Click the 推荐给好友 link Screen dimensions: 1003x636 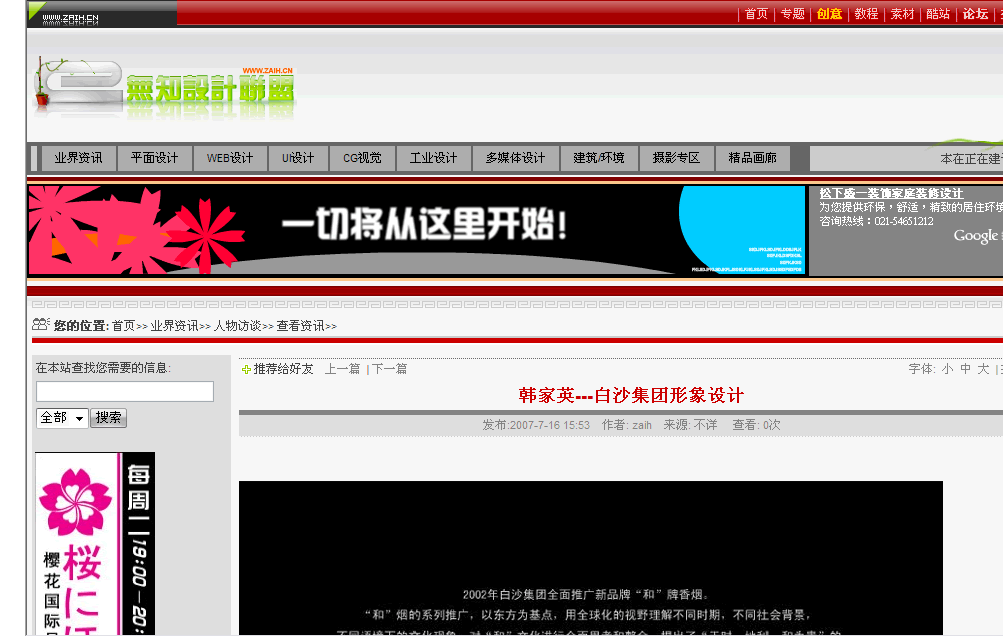click(x=283, y=369)
